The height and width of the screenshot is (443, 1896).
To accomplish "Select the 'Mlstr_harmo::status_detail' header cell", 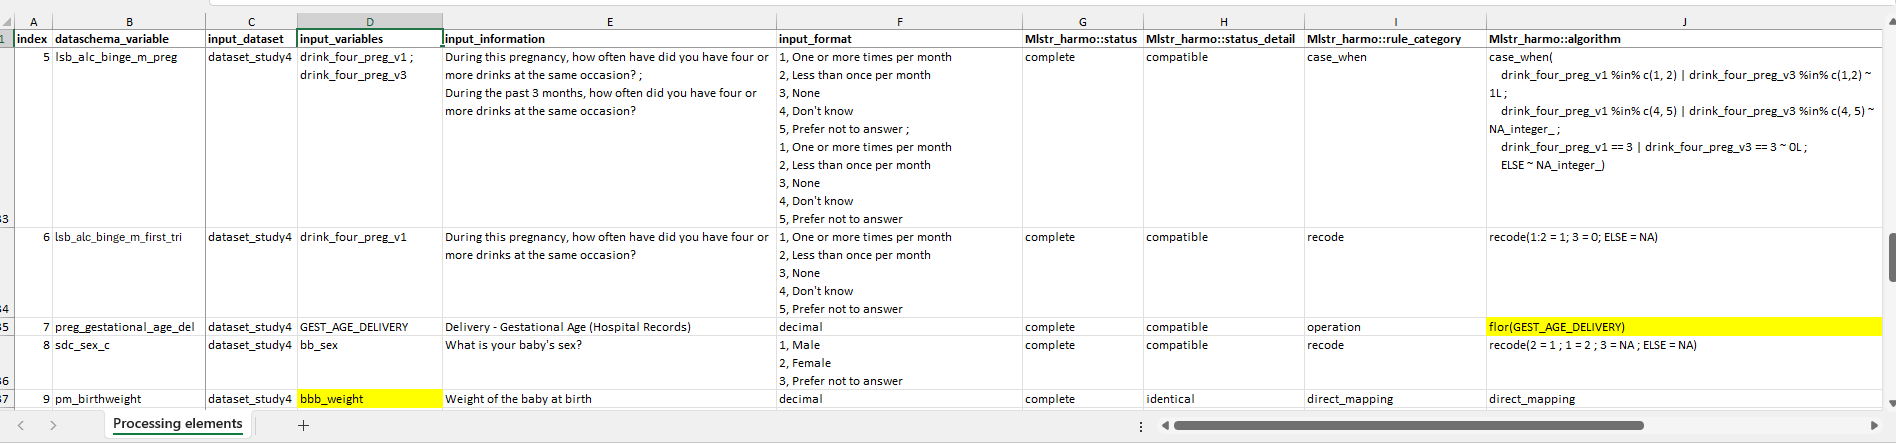I will click(1224, 39).
